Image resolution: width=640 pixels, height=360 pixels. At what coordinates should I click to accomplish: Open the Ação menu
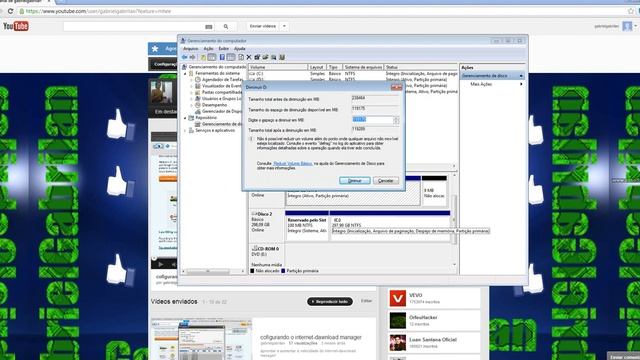coord(208,49)
